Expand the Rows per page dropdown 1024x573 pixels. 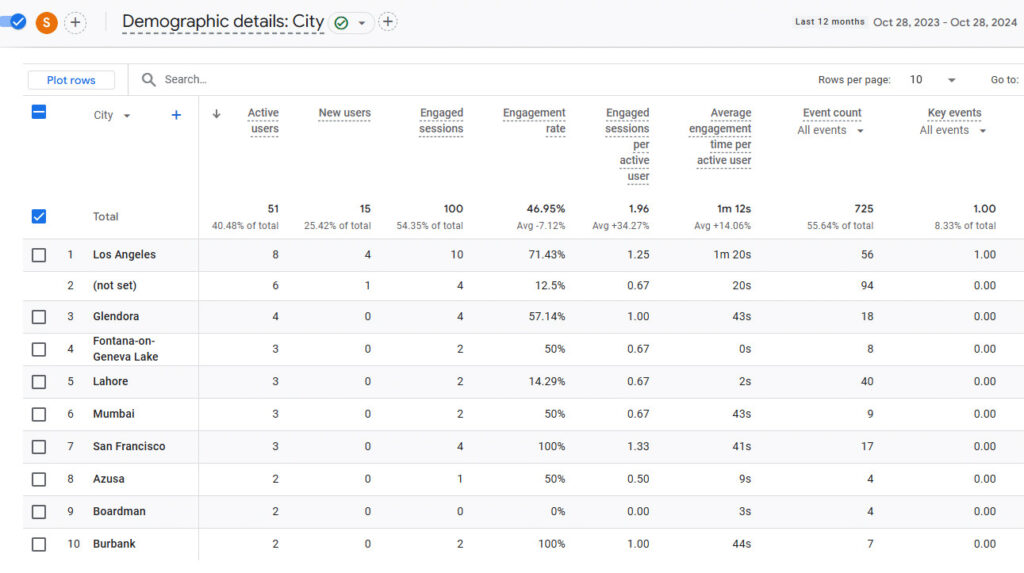pyautogui.click(x=931, y=80)
